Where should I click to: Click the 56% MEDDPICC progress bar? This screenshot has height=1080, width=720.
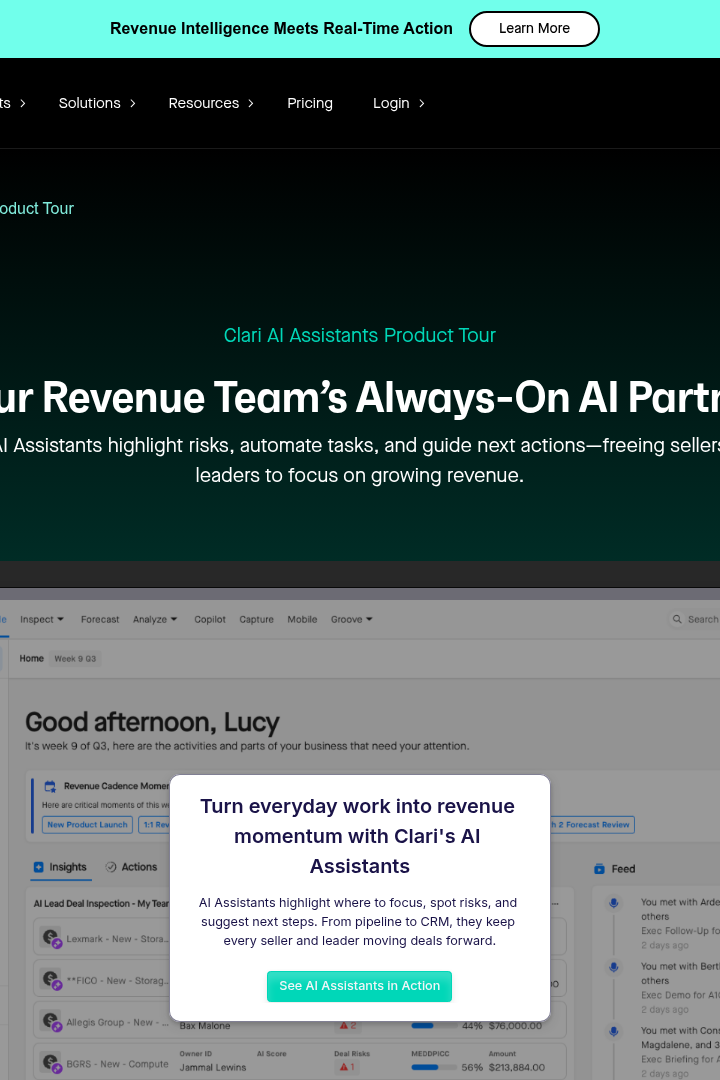pyautogui.click(x=434, y=1068)
